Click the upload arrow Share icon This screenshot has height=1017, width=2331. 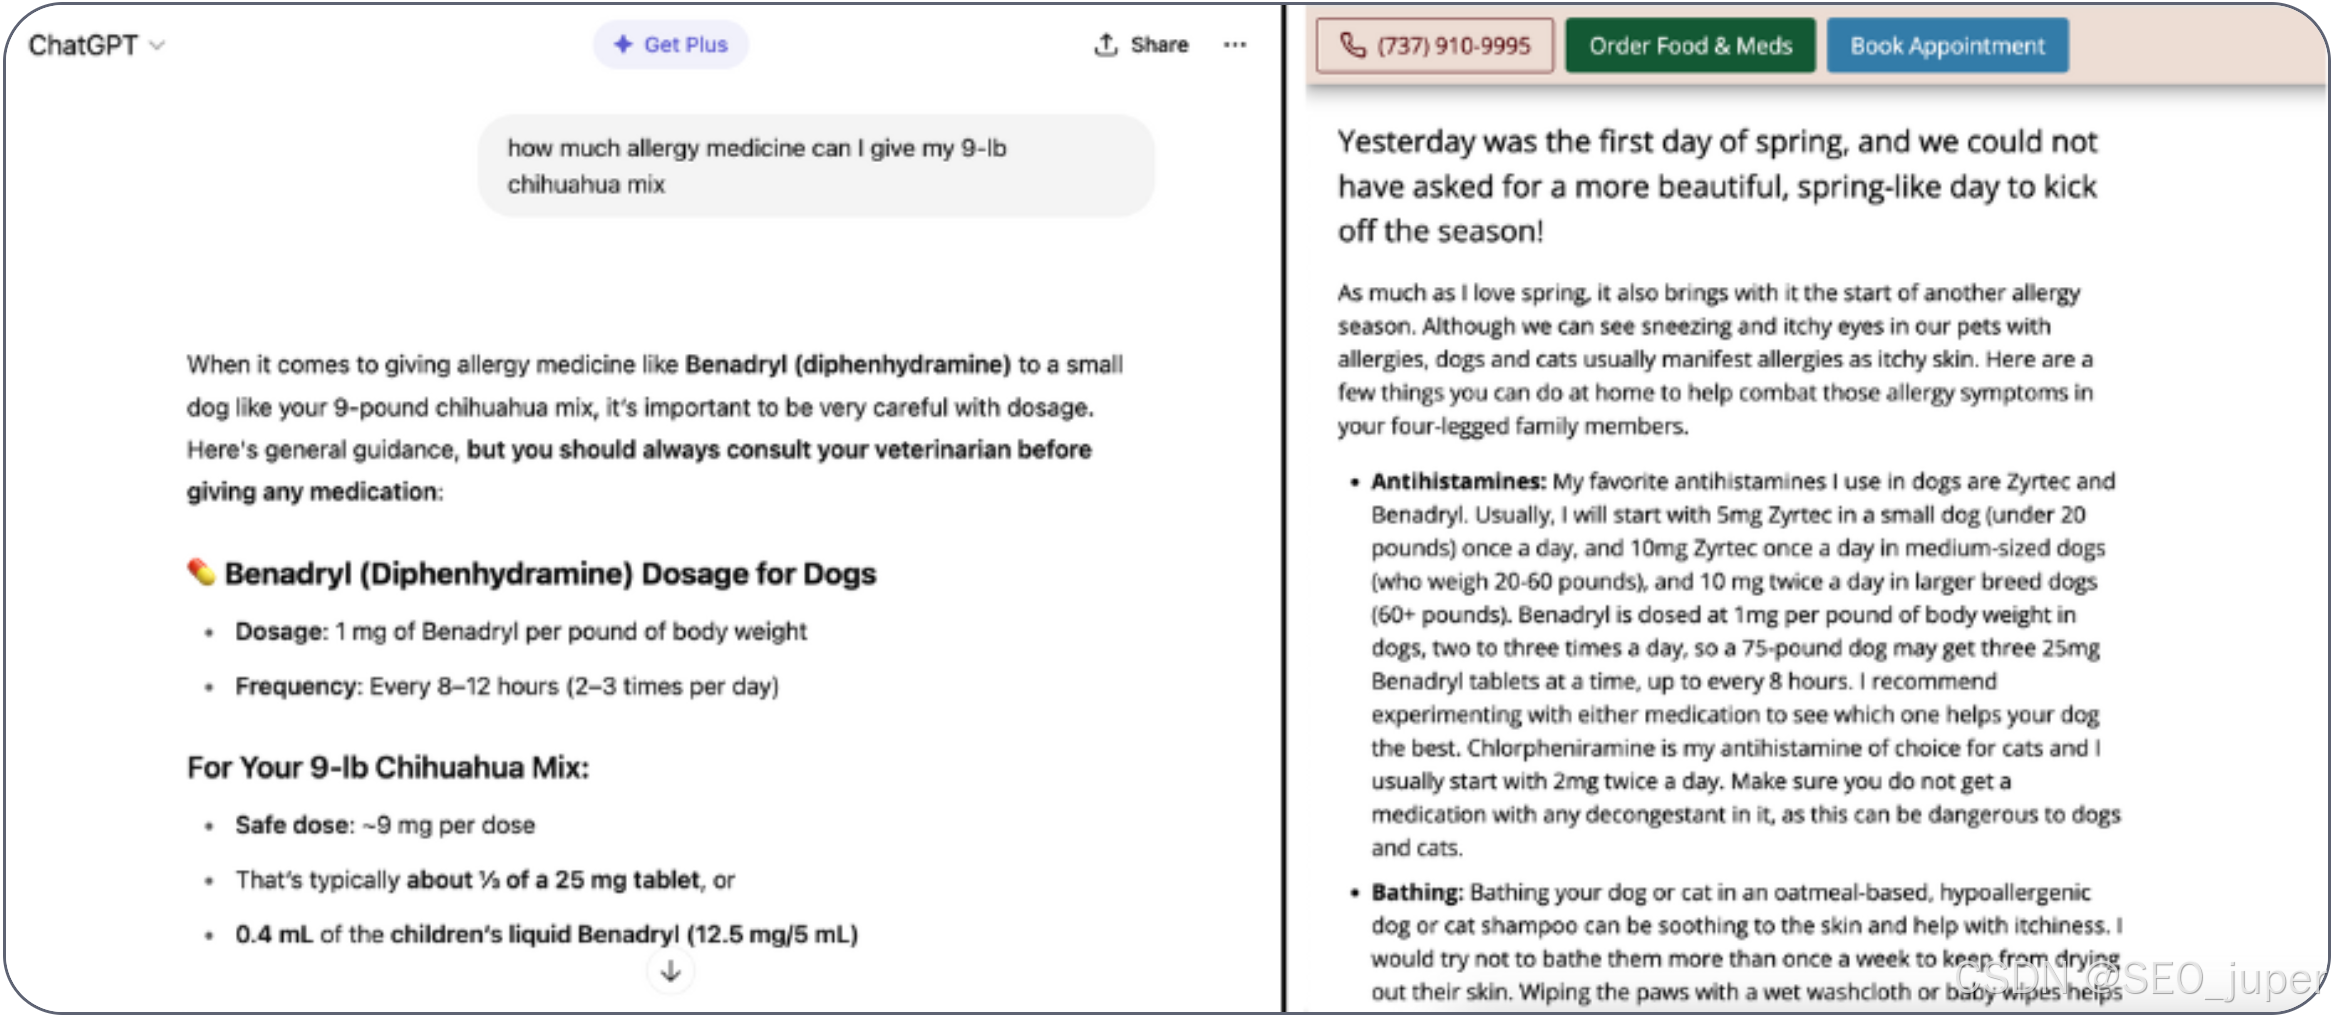pyautogui.click(x=1105, y=45)
